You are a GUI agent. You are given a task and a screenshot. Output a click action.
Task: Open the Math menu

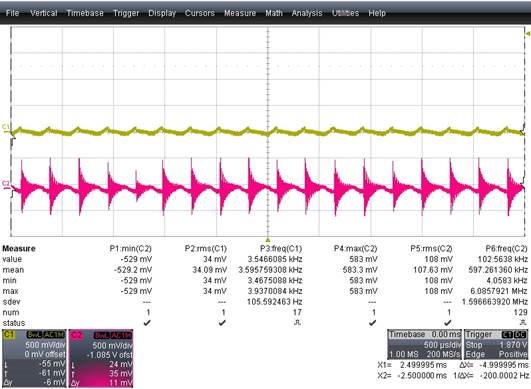[274, 13]
